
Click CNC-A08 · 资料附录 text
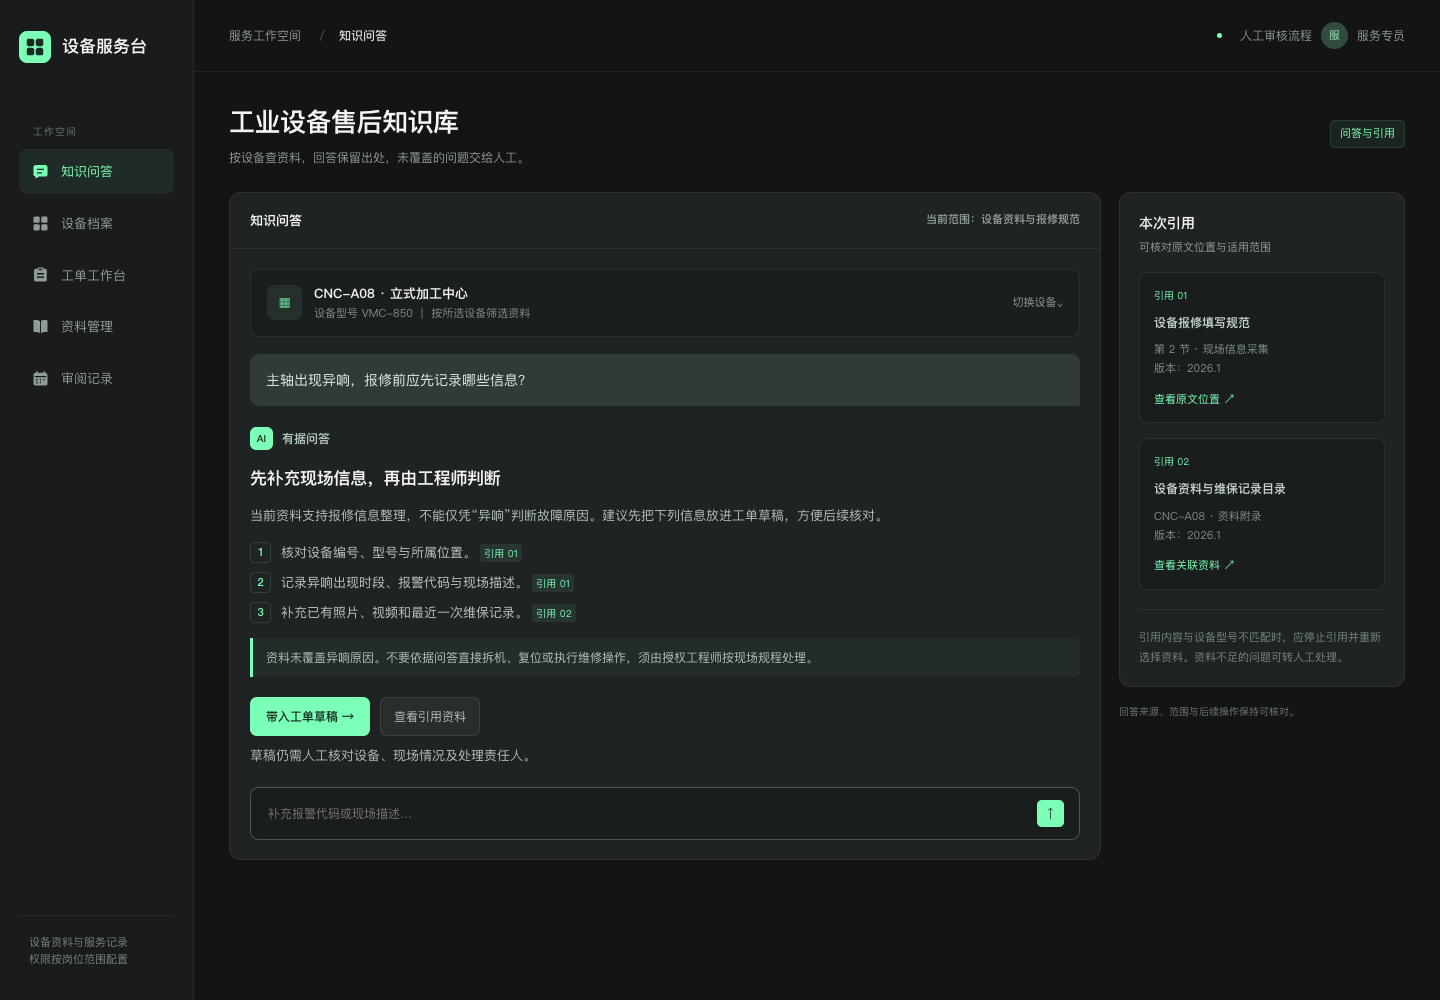point(1208,516)
